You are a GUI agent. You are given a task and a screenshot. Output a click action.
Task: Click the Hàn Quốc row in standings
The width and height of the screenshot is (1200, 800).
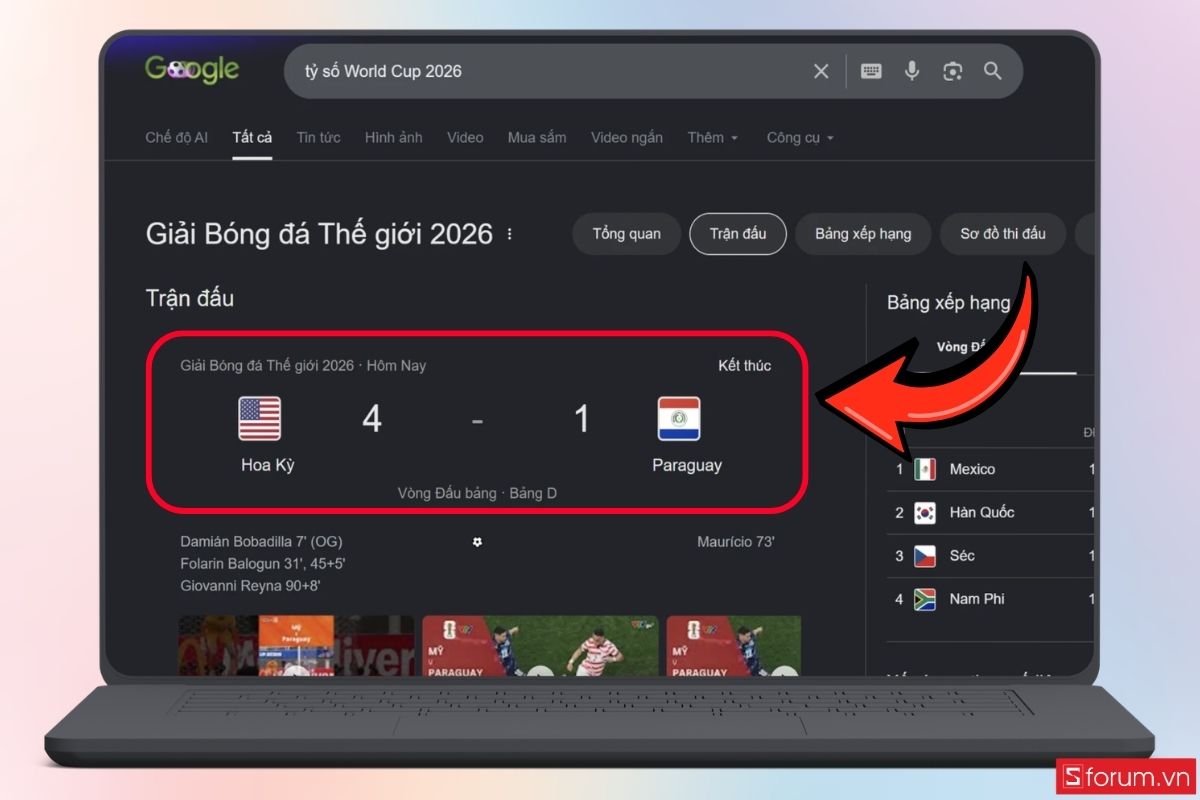(990, 512)
